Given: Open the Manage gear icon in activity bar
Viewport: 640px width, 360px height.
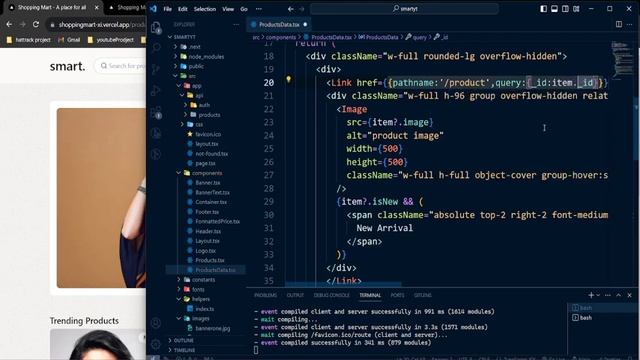Looking at the screenshot, I should pyautogui.click(x=156, y=344).
